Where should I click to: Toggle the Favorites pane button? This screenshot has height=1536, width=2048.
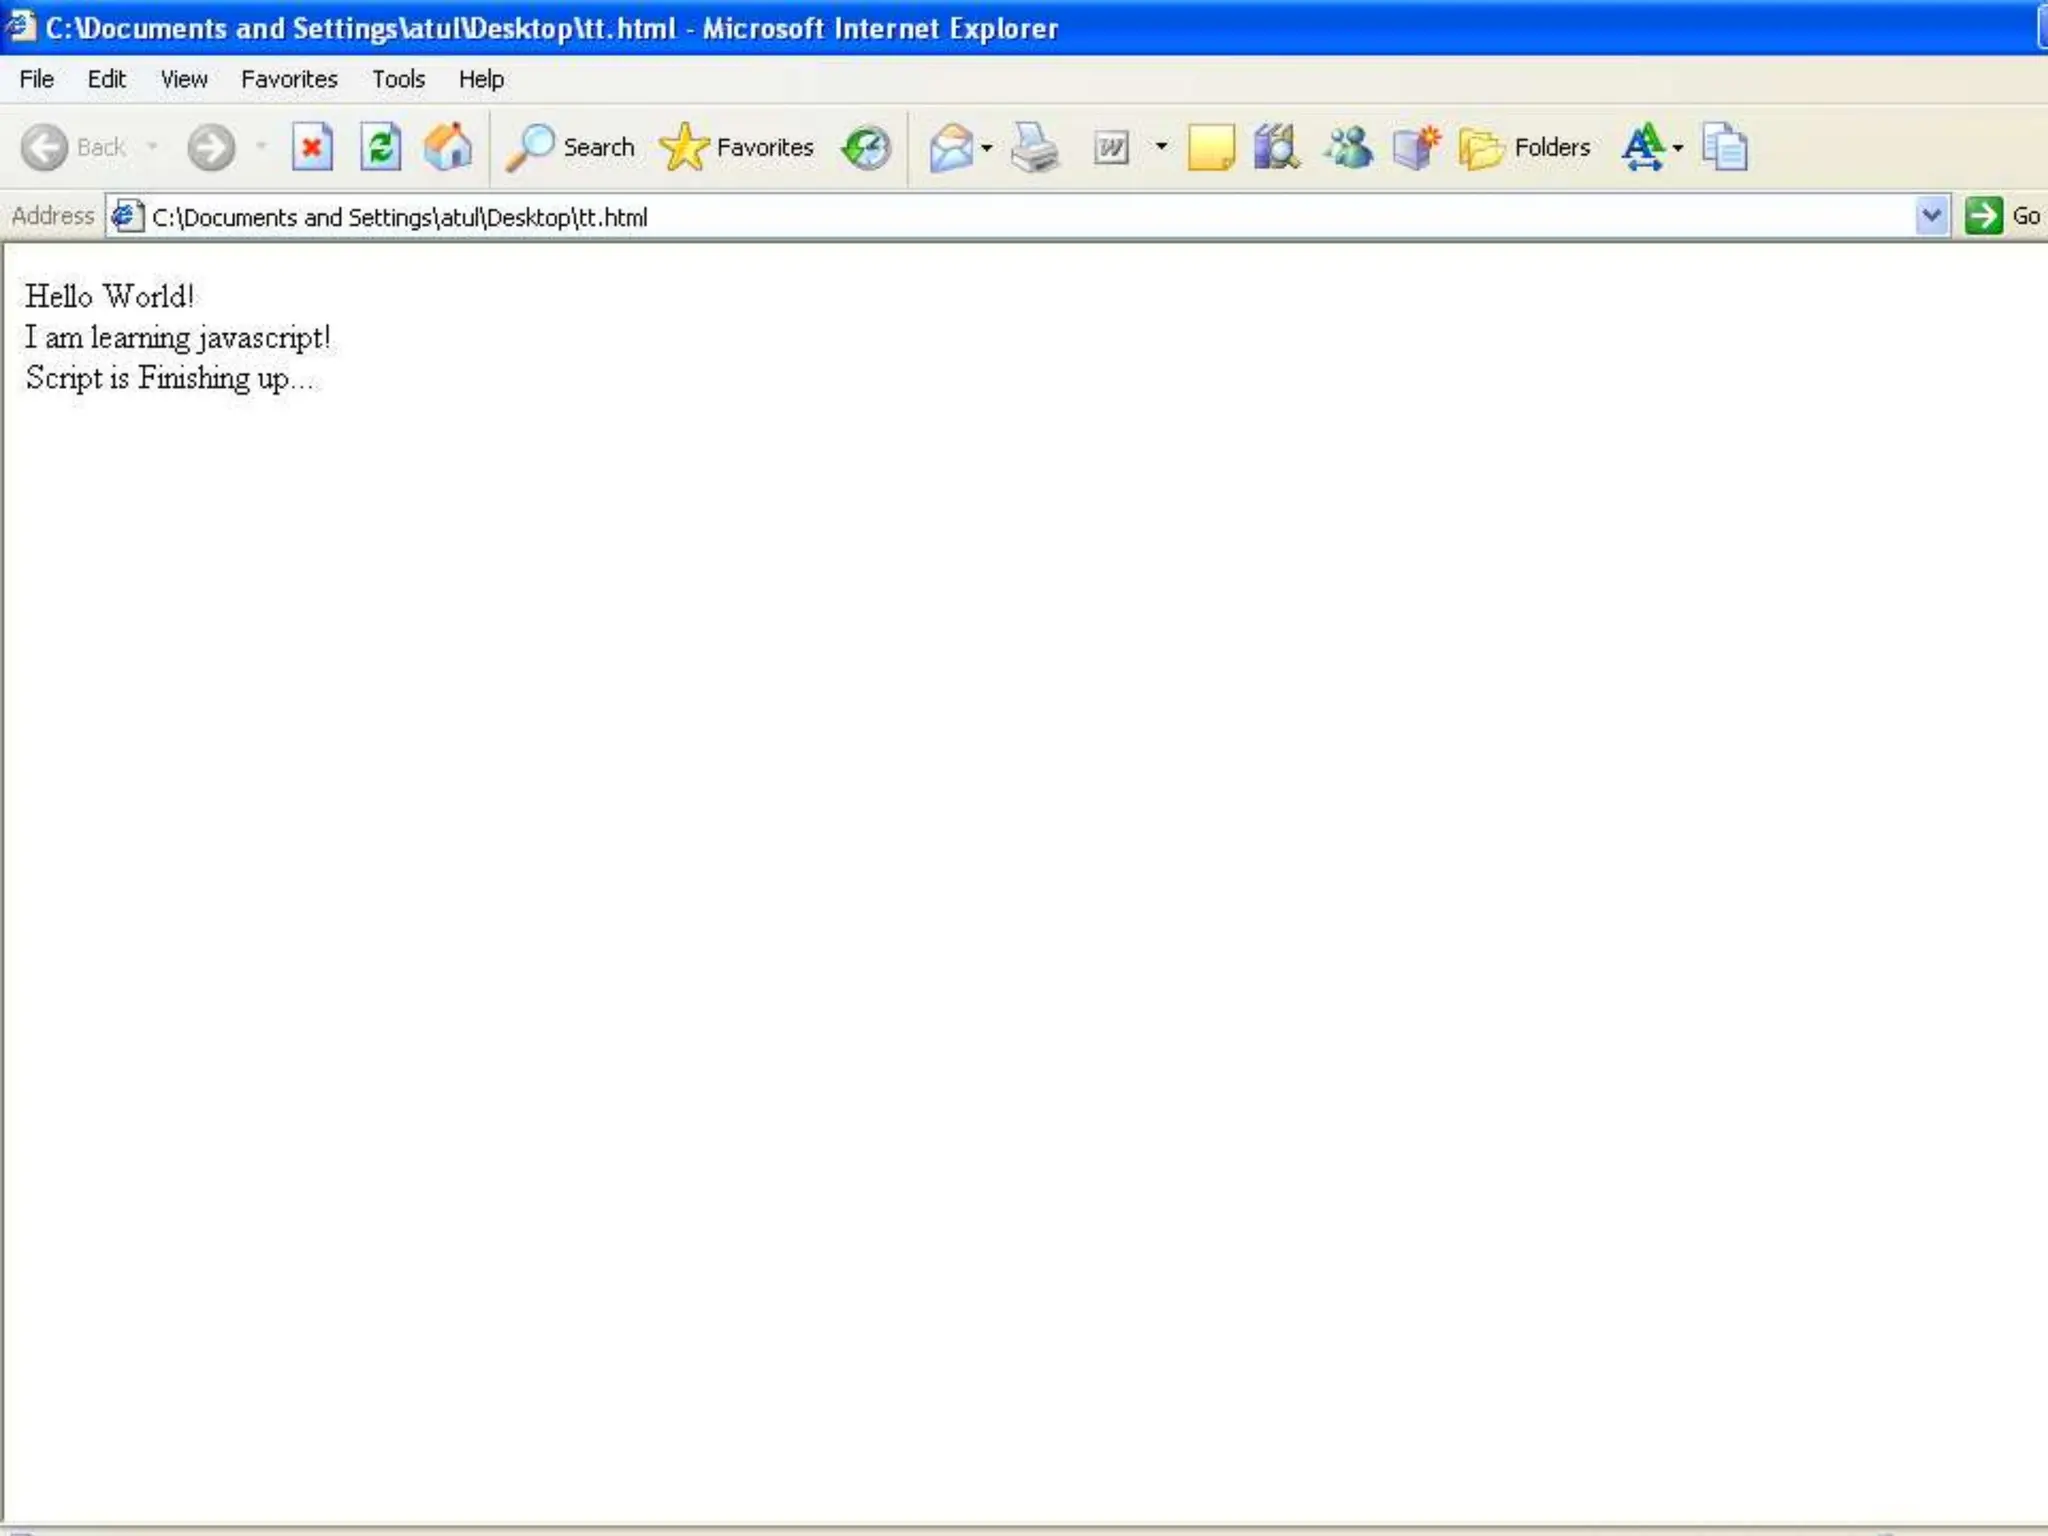click(737, 148)
